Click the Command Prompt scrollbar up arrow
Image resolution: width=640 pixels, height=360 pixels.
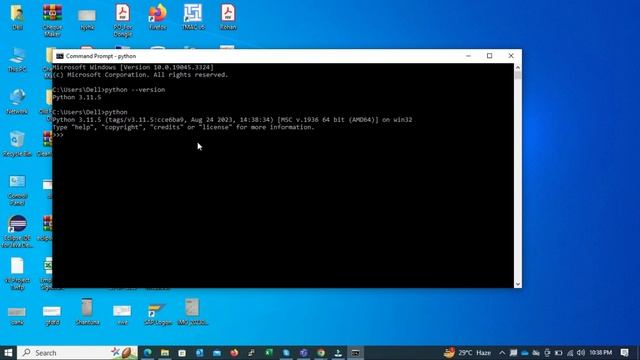tap(518, 67)
